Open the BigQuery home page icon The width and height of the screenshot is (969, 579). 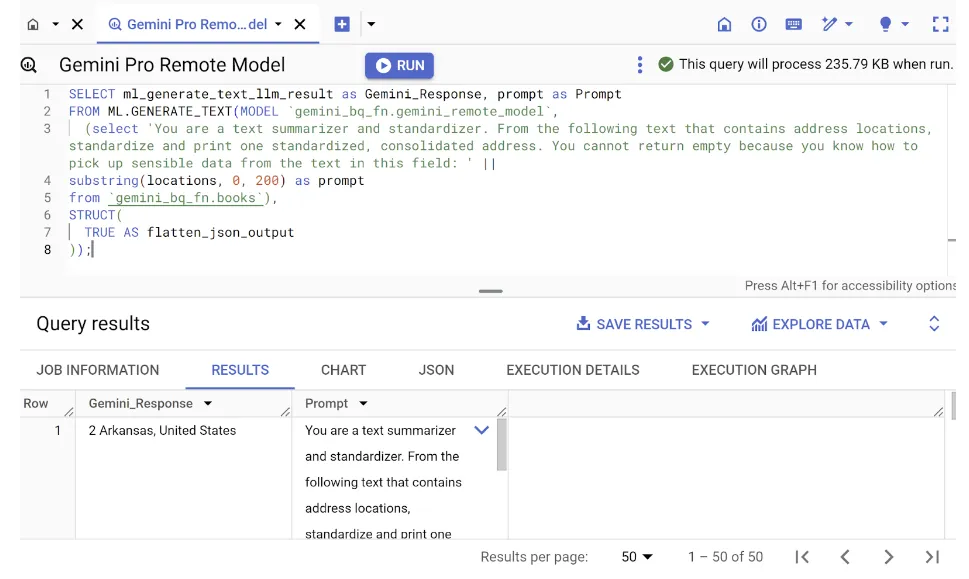pos(724,23)
